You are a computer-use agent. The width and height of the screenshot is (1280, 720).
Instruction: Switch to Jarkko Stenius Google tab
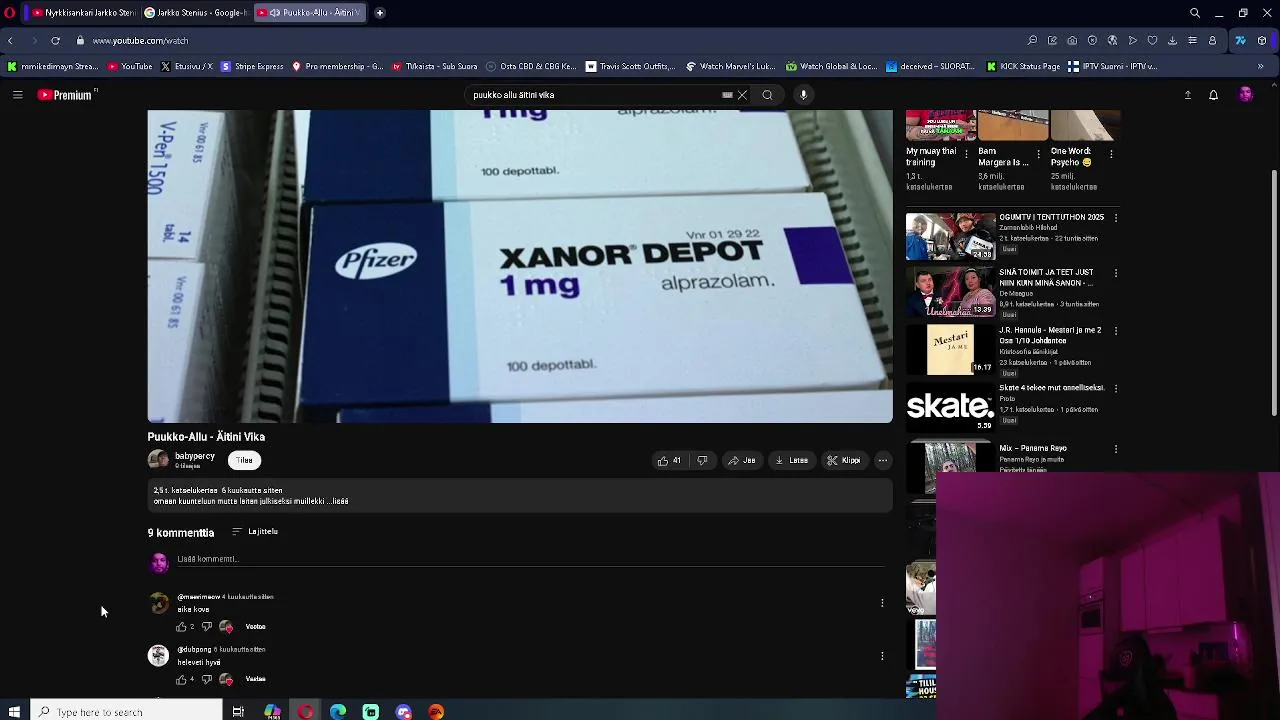[195, 13]
